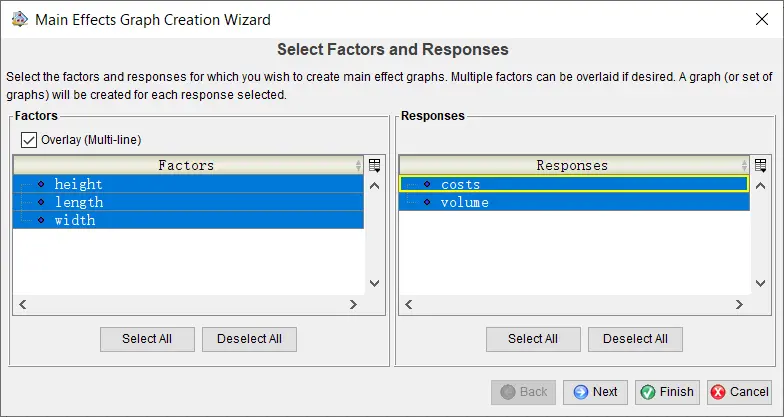Image resolution: width=784 pixels, height=417 pixels.
Task: Cancel the graph creation wizard
Action: 740,392
